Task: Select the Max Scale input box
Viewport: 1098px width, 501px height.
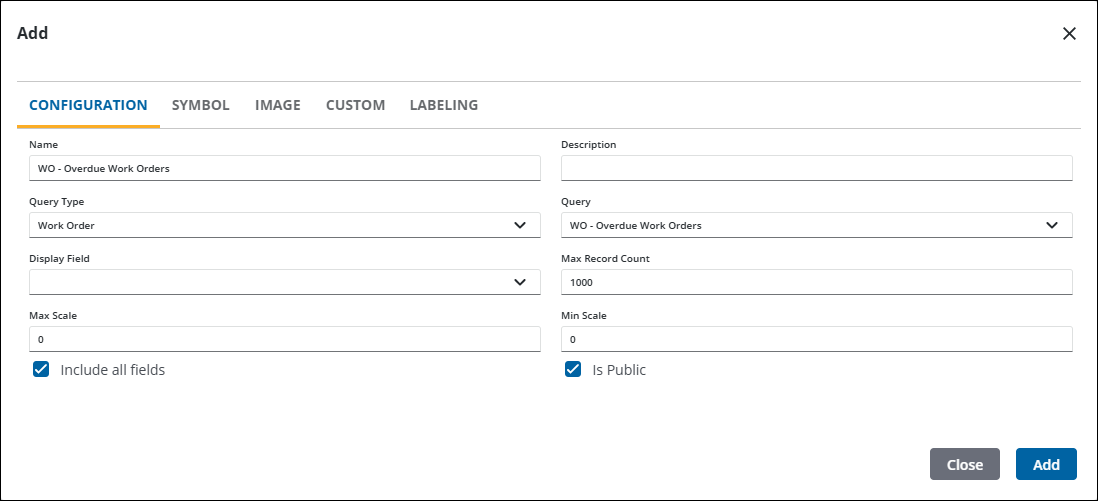Action: click(285, 339)
